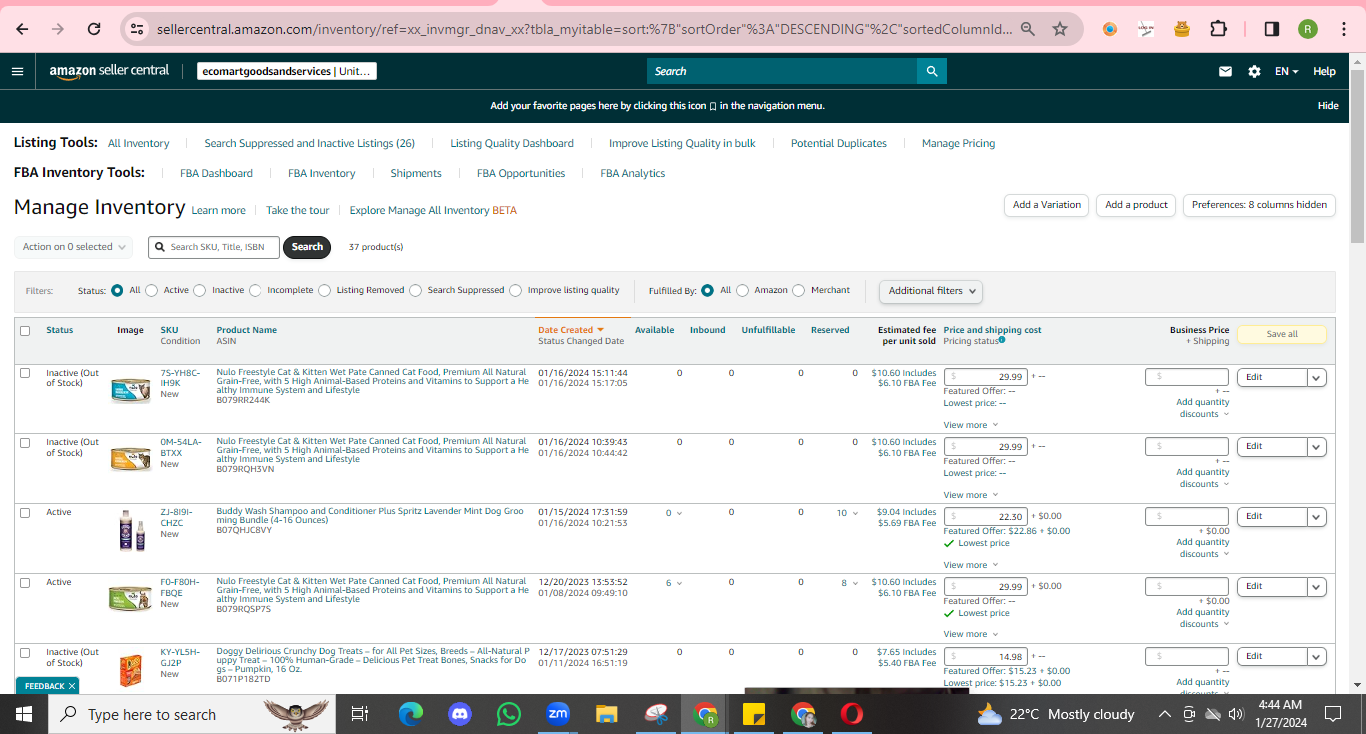Tick the select-all checkbox in table header
This screenshot has height=734, width=1366.
point(25,331)
